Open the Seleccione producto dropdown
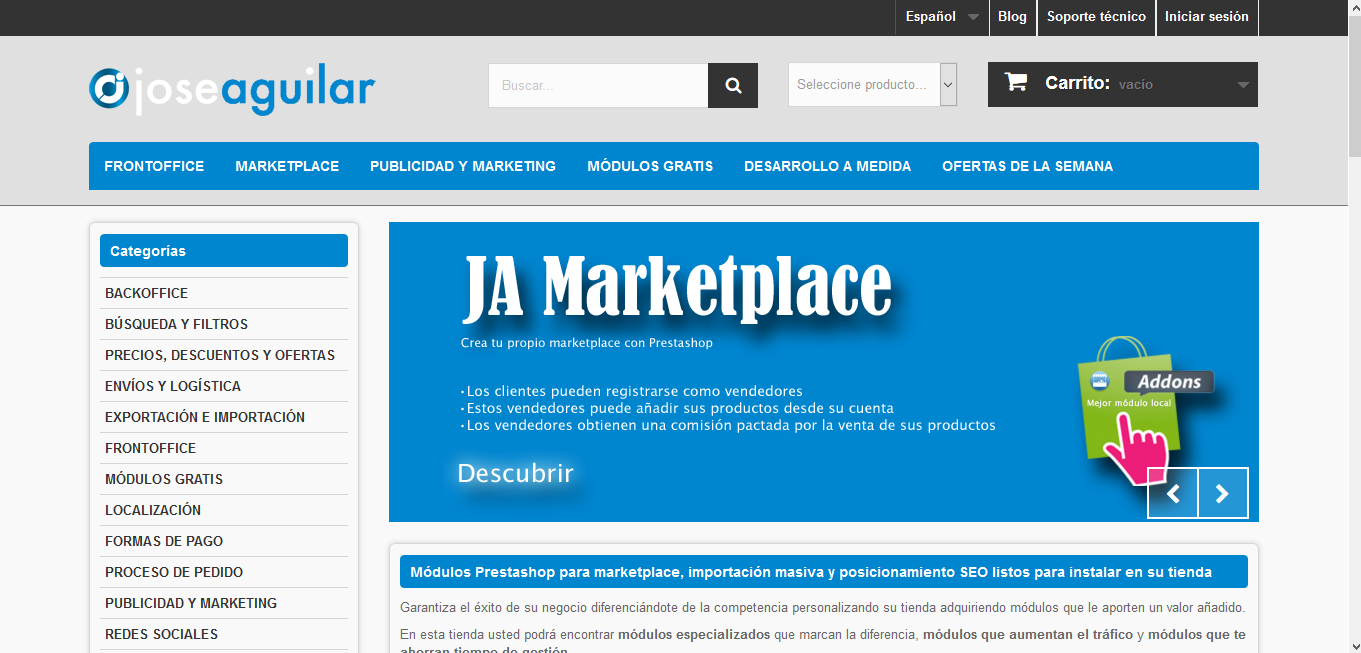The width and height of the screenshot is (1361, 653). pyautogui.click(x=872, y=85)
